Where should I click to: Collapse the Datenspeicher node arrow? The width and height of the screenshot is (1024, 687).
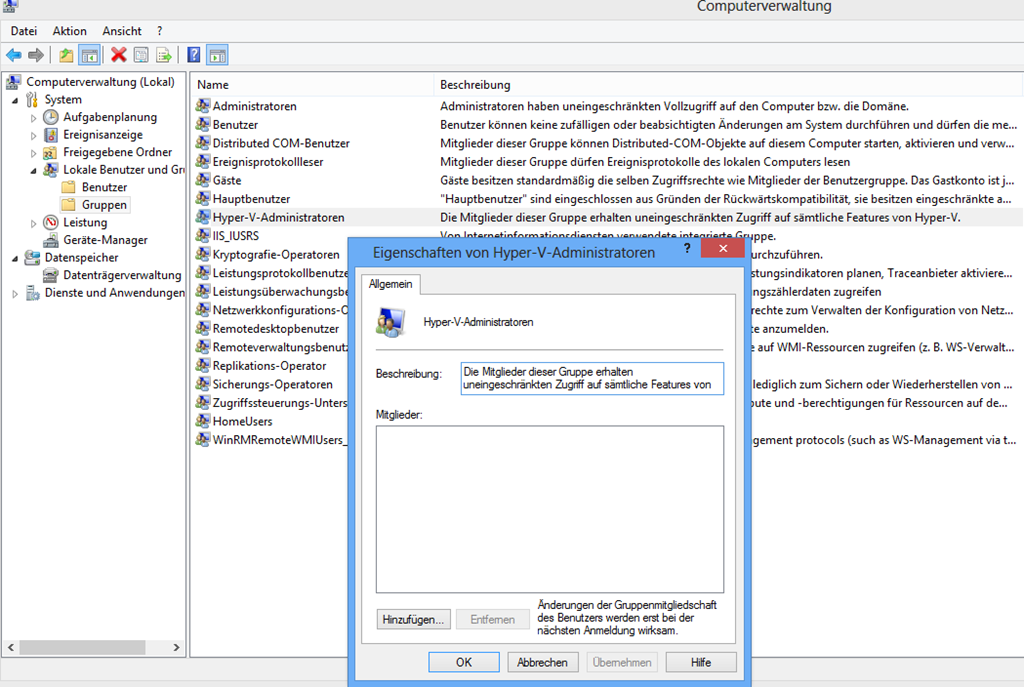pyautogui.click(x=15, y=259)
